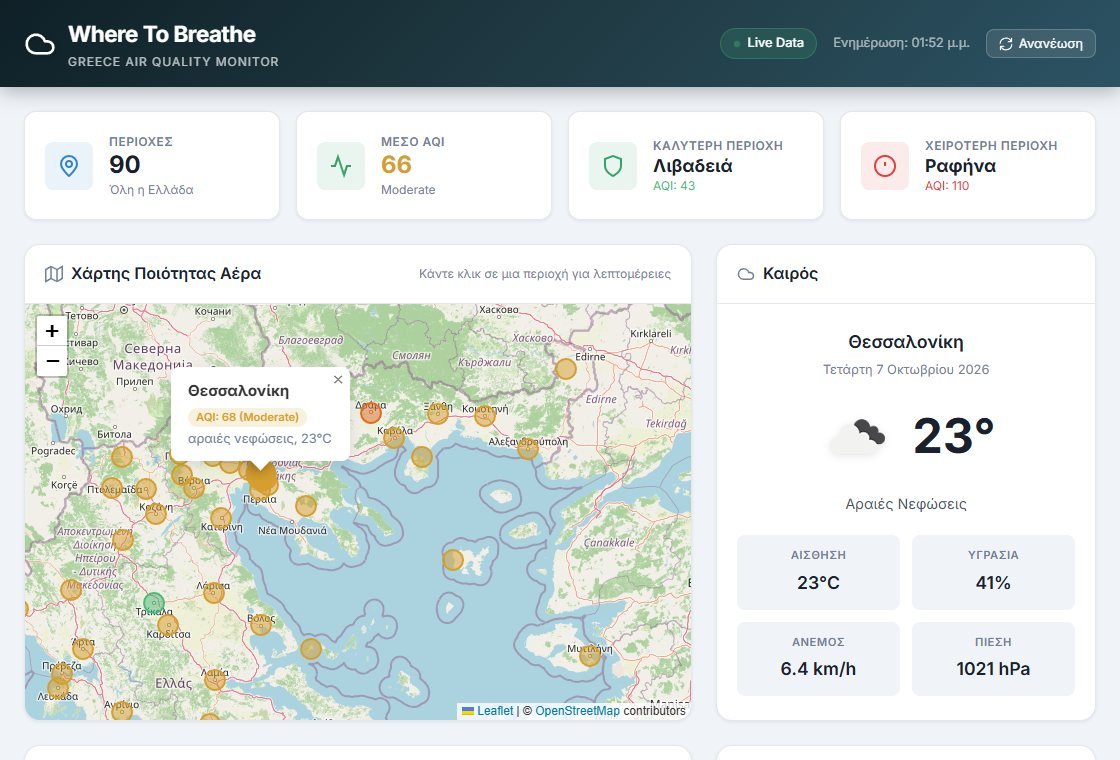Select the green map marker near Τρίκαλα
1120x760 pixels.
click(154, 603)
